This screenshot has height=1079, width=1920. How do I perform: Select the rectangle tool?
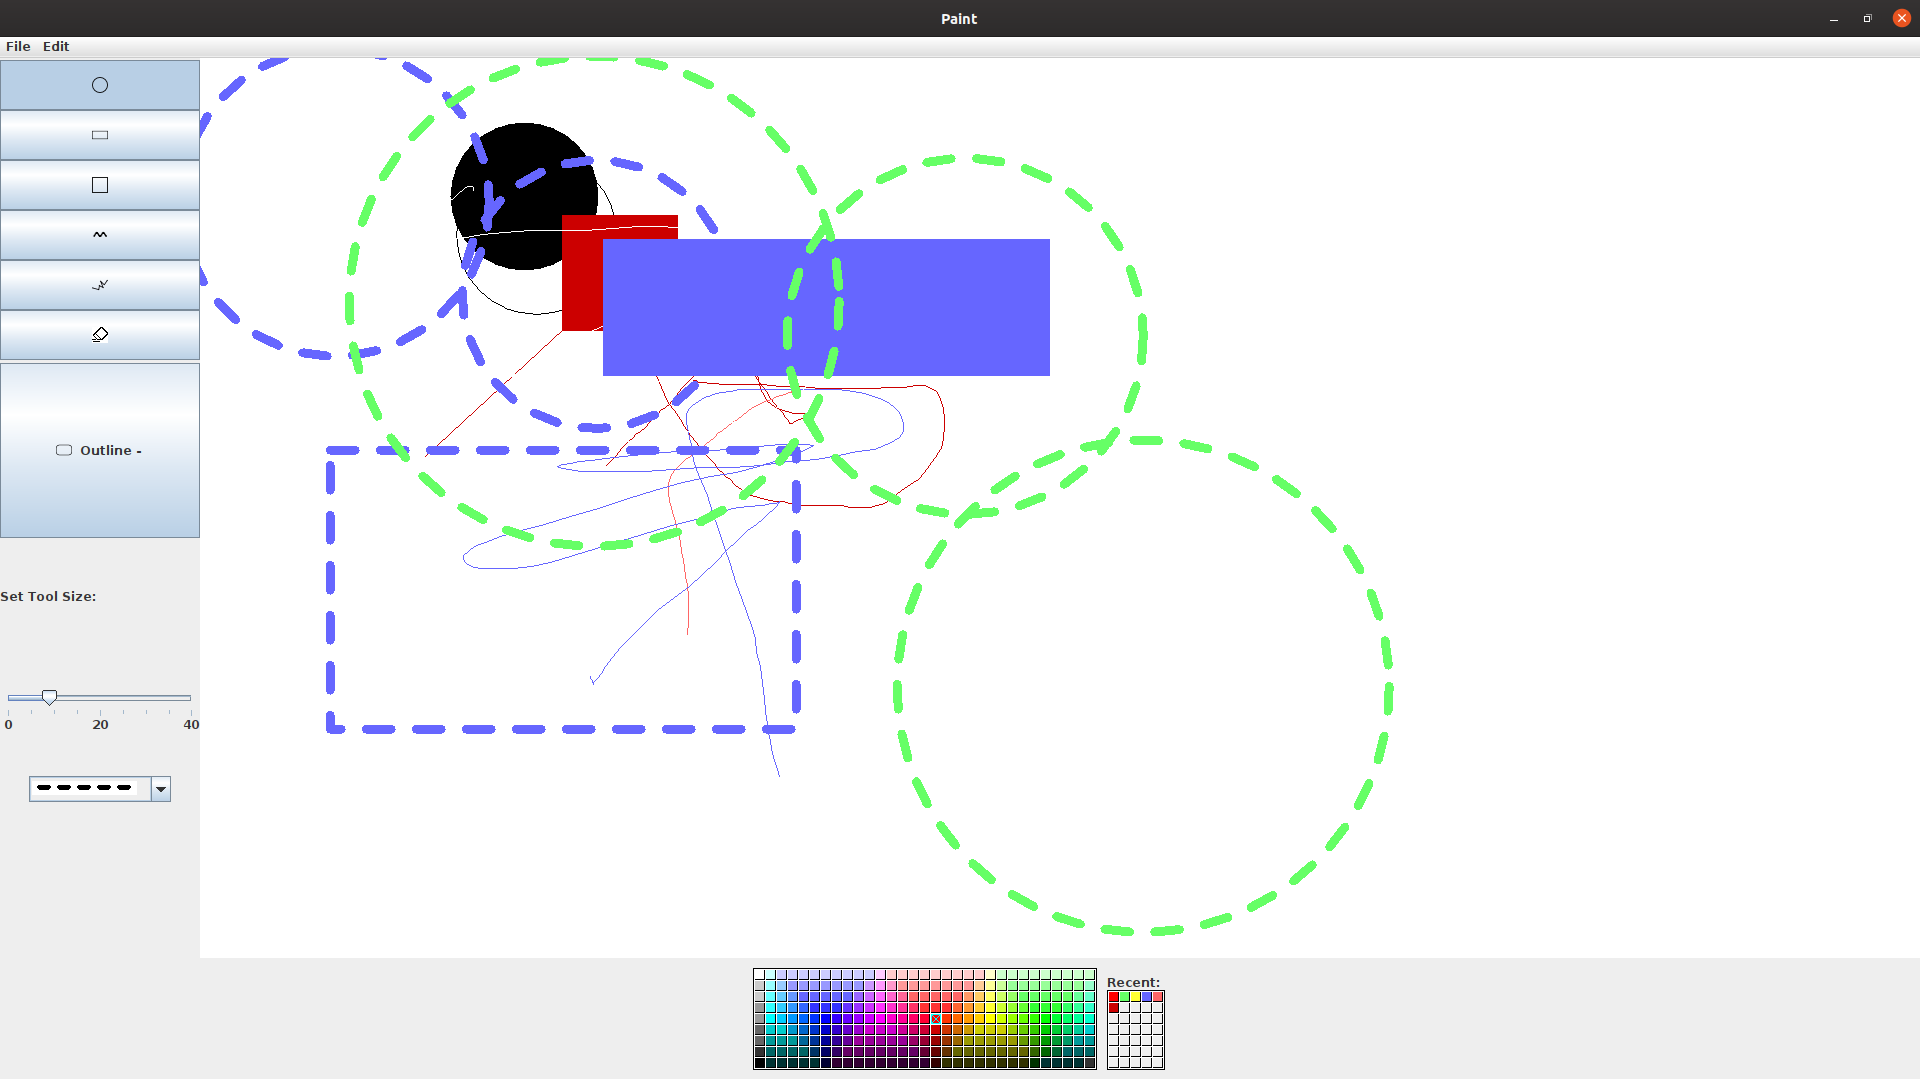99,135
